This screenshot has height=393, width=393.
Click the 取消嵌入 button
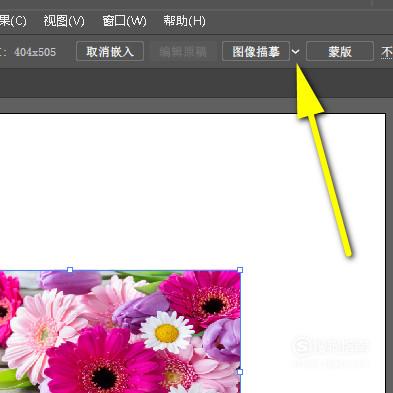pos(110,51)
